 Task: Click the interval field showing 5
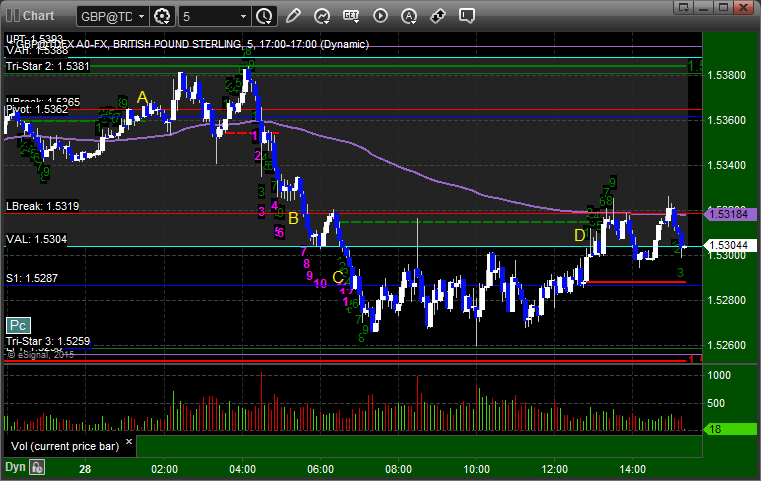pos(209,17)
